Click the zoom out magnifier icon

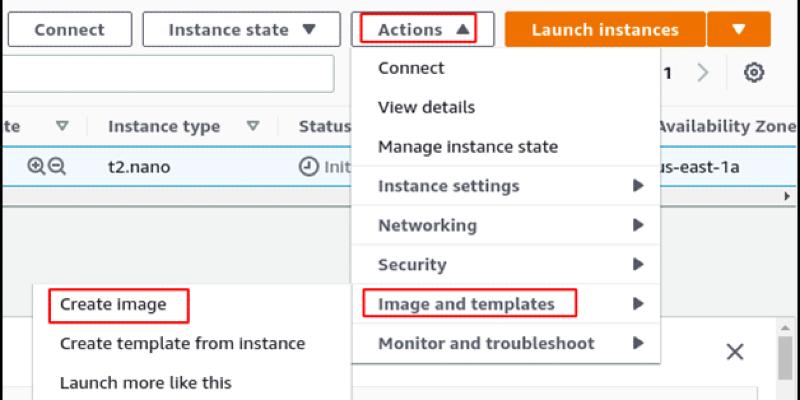pos(57,167)
